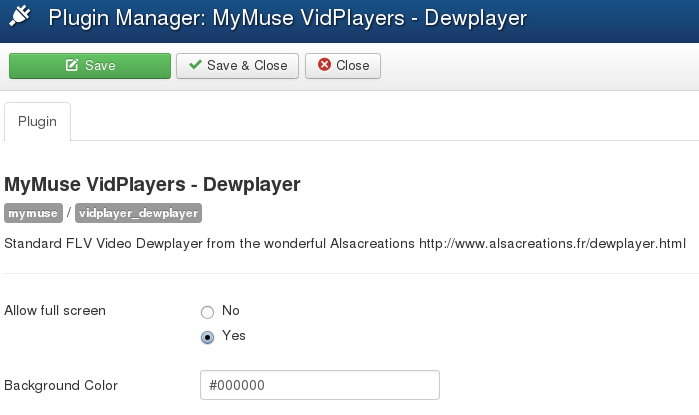Screen dimensions: 699x415
Task: Select No for Allow full screen
Action: pos(207,312)
